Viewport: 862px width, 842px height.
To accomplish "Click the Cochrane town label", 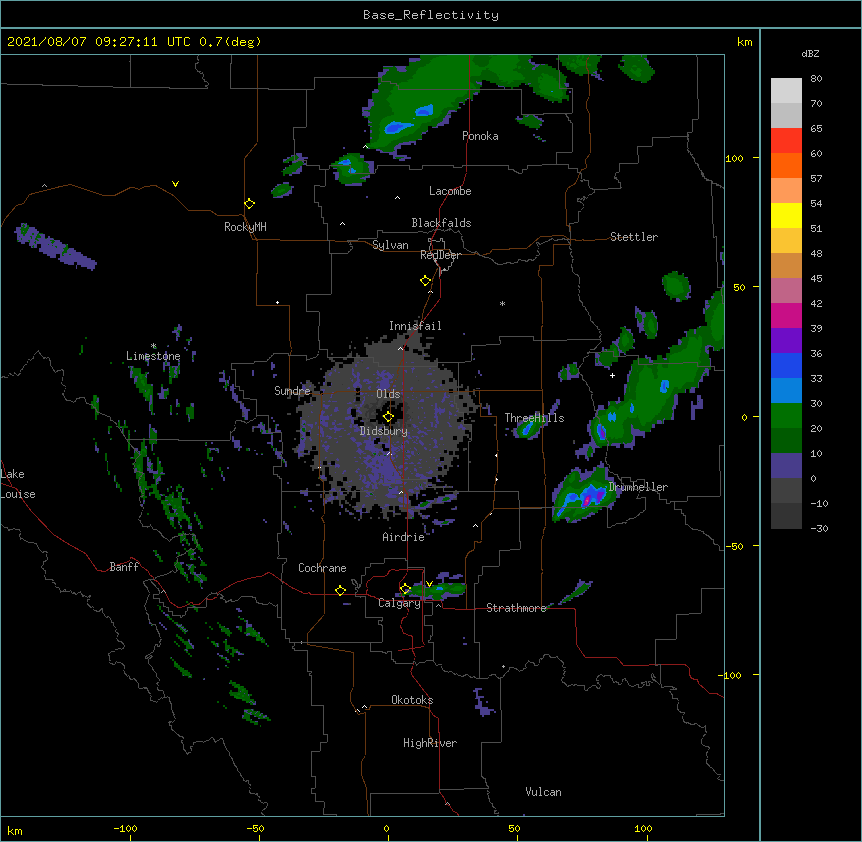I will (322, 568).
